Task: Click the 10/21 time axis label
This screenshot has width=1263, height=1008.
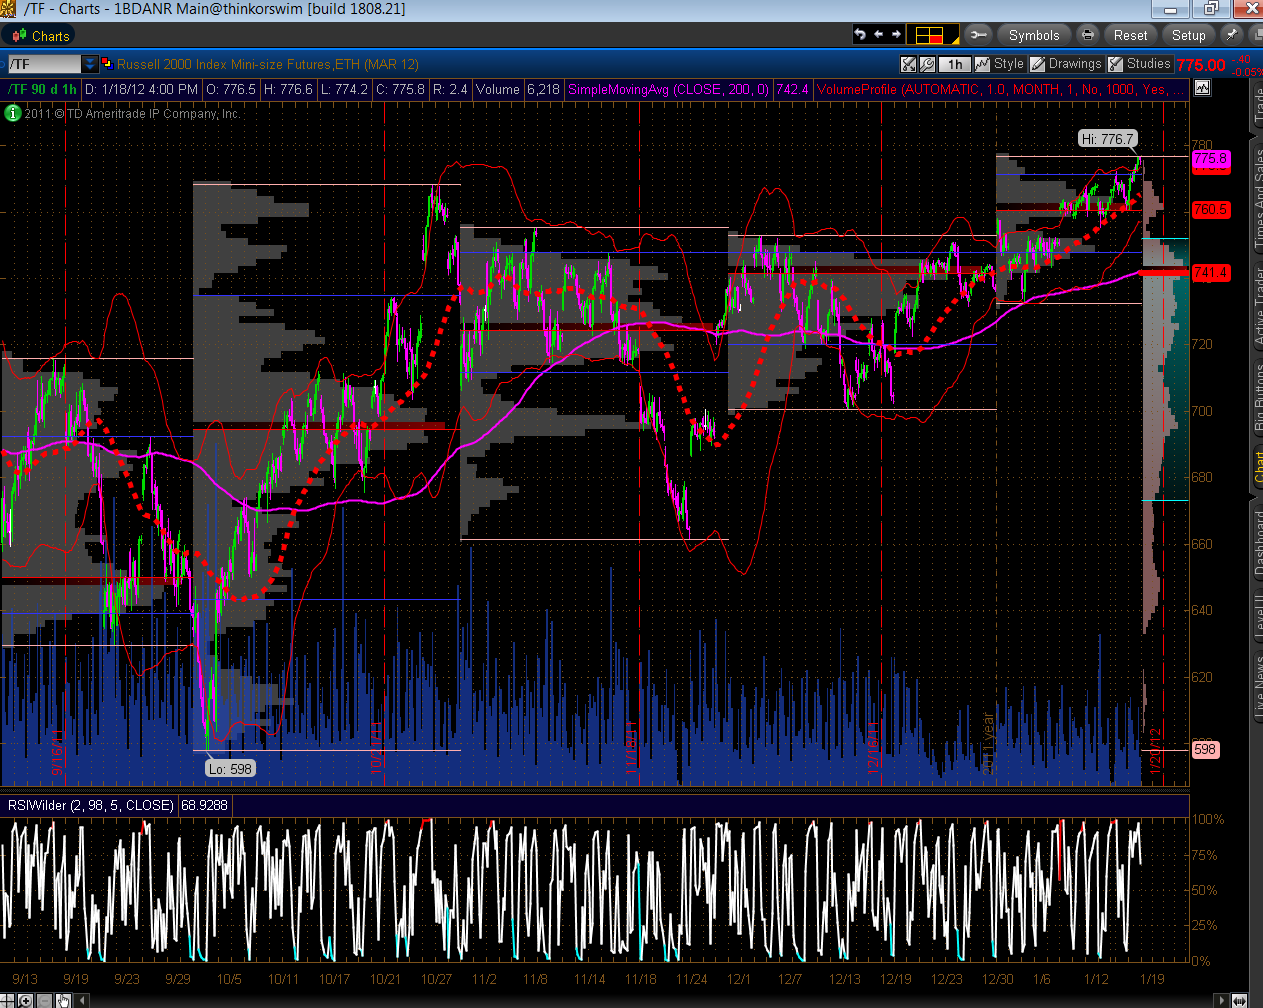Action: (x=385, y=979)
